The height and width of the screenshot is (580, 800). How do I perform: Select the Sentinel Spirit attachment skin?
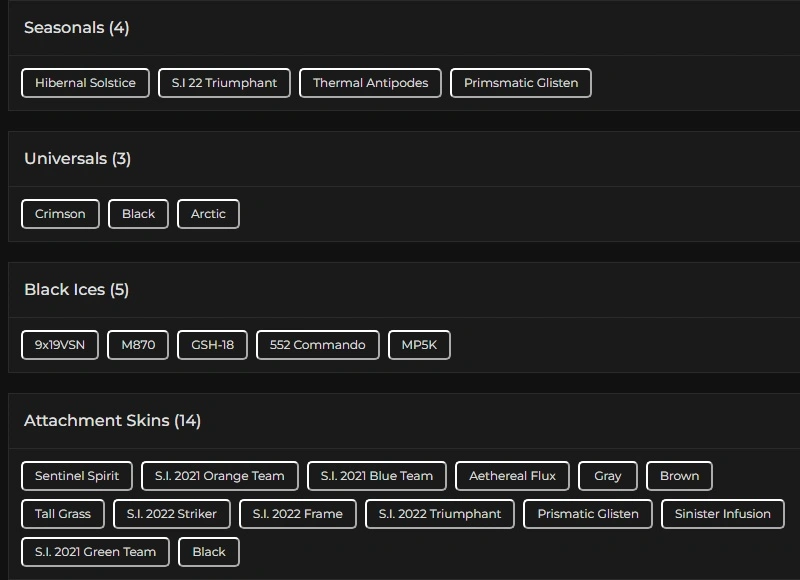click(77, 476)
